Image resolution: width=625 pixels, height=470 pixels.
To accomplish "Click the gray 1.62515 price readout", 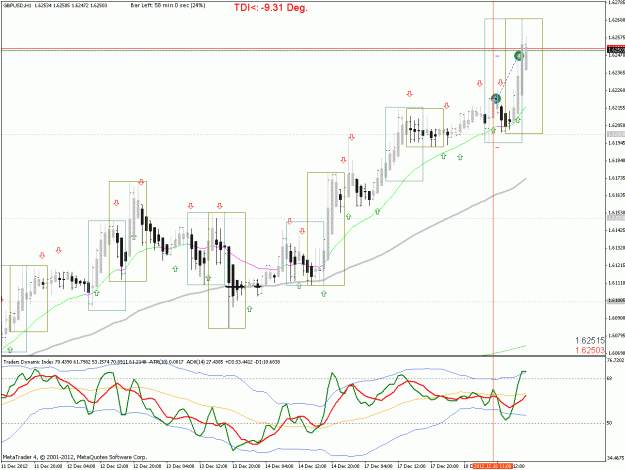I will [590, 340].
